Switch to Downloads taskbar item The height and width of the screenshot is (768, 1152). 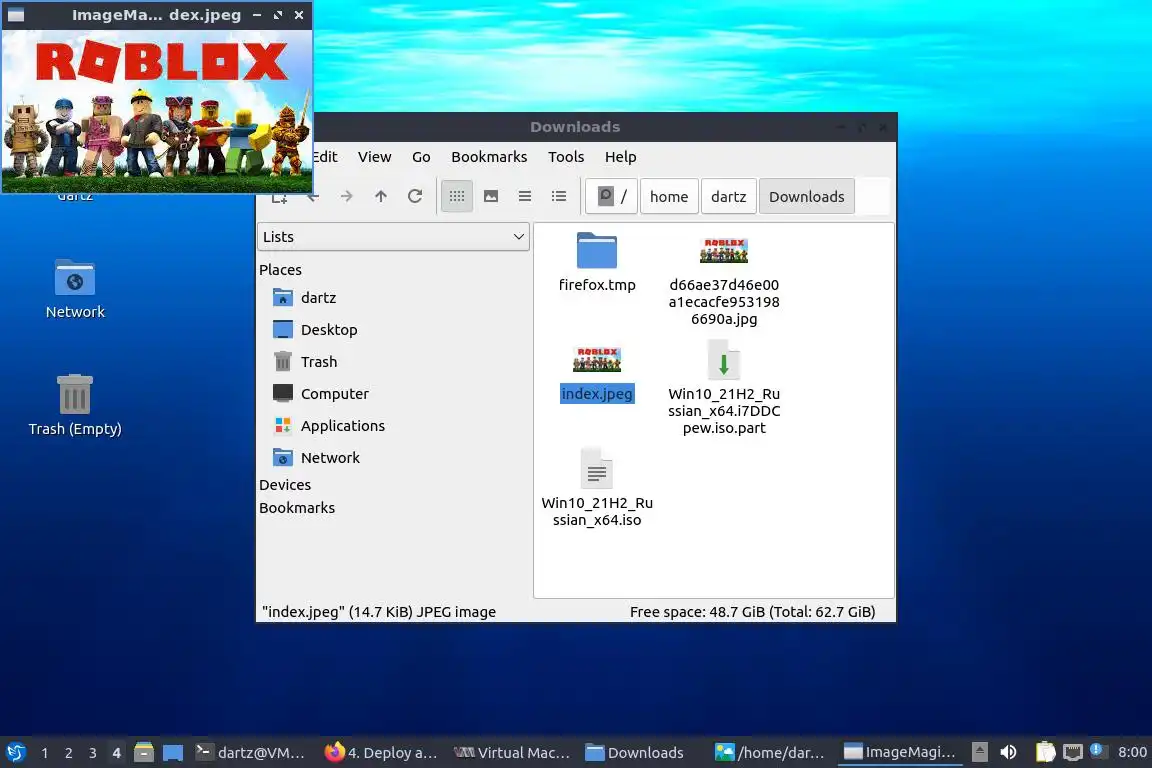(x=635, y=752)
